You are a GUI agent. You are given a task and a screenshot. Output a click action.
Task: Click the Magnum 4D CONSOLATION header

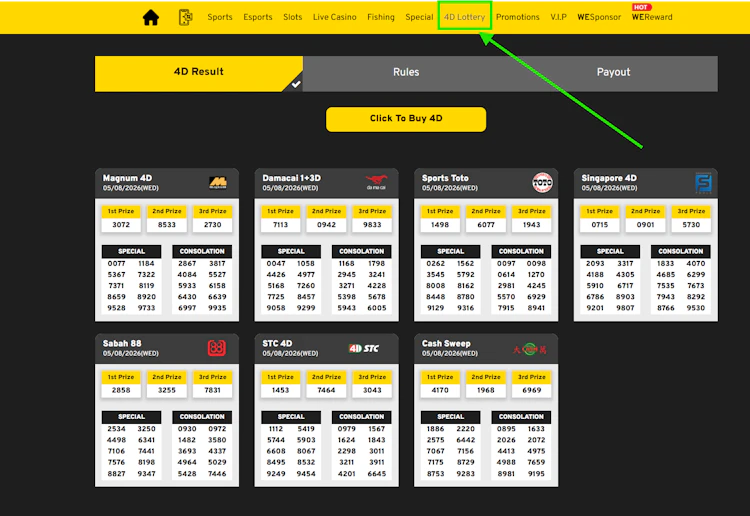pyautogui.click(x=202, y=252)
